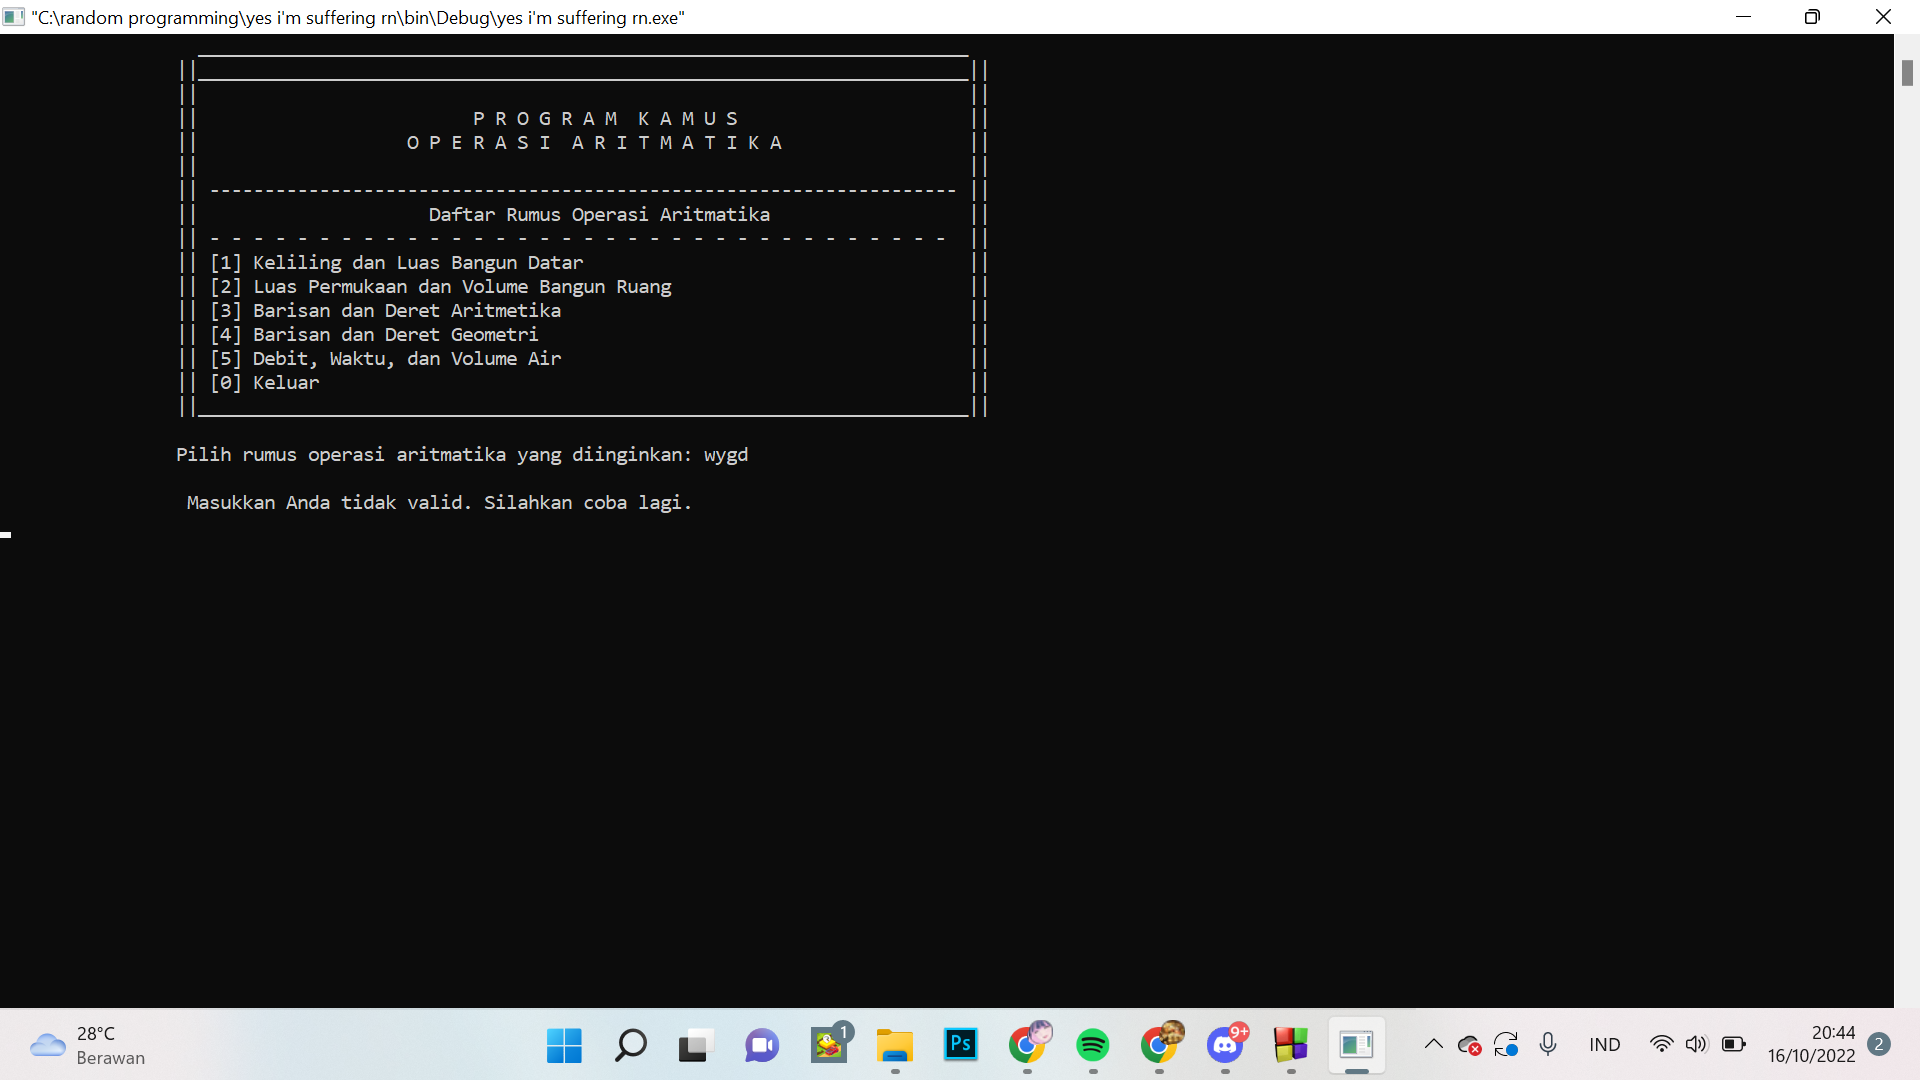Image resolution: width=1920 pixels, height=1080 pixels.
Task: Open weather widget showing 28°C Berawan
Action: tap(88, 1046)
